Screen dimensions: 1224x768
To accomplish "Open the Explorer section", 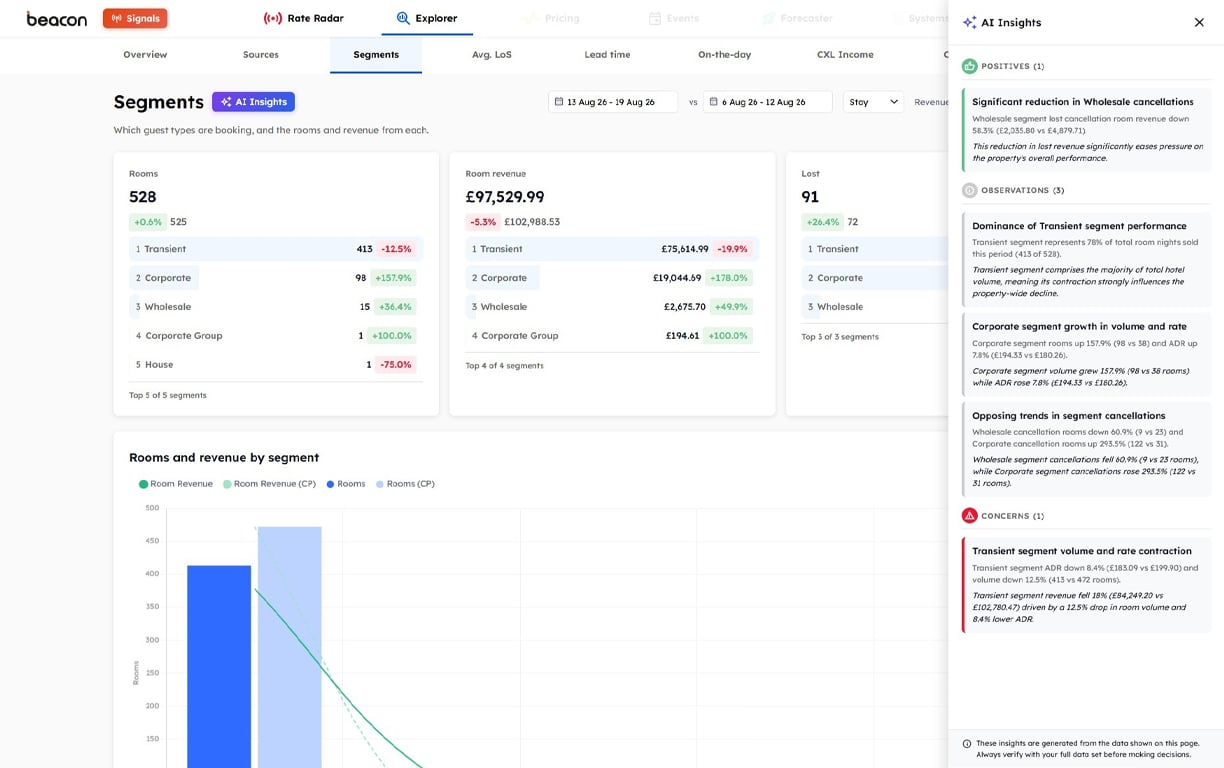I will pos(427,18).
